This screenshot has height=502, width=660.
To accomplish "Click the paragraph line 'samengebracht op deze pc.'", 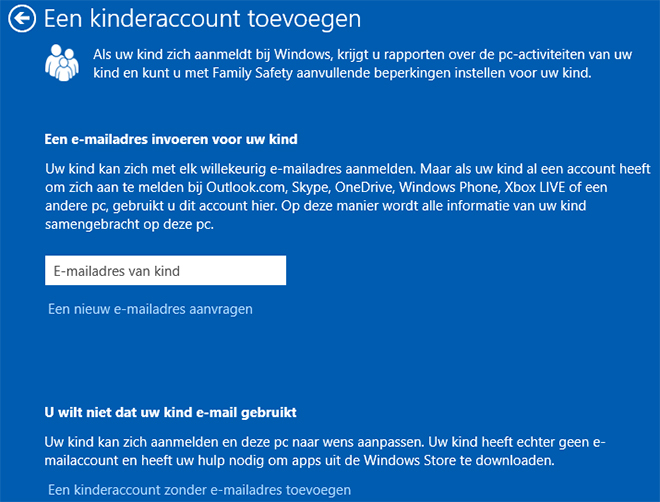I will point(130,224).
